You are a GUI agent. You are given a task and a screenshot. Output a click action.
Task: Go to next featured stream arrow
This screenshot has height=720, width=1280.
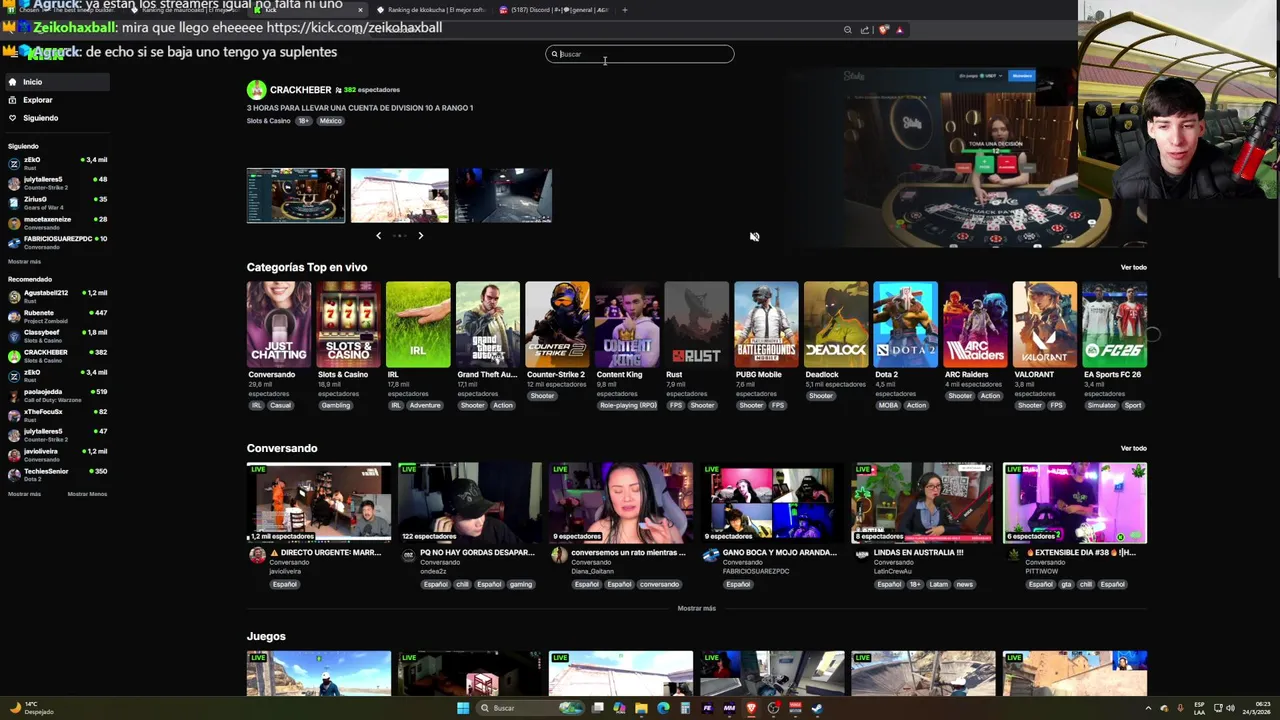(421, 236)
